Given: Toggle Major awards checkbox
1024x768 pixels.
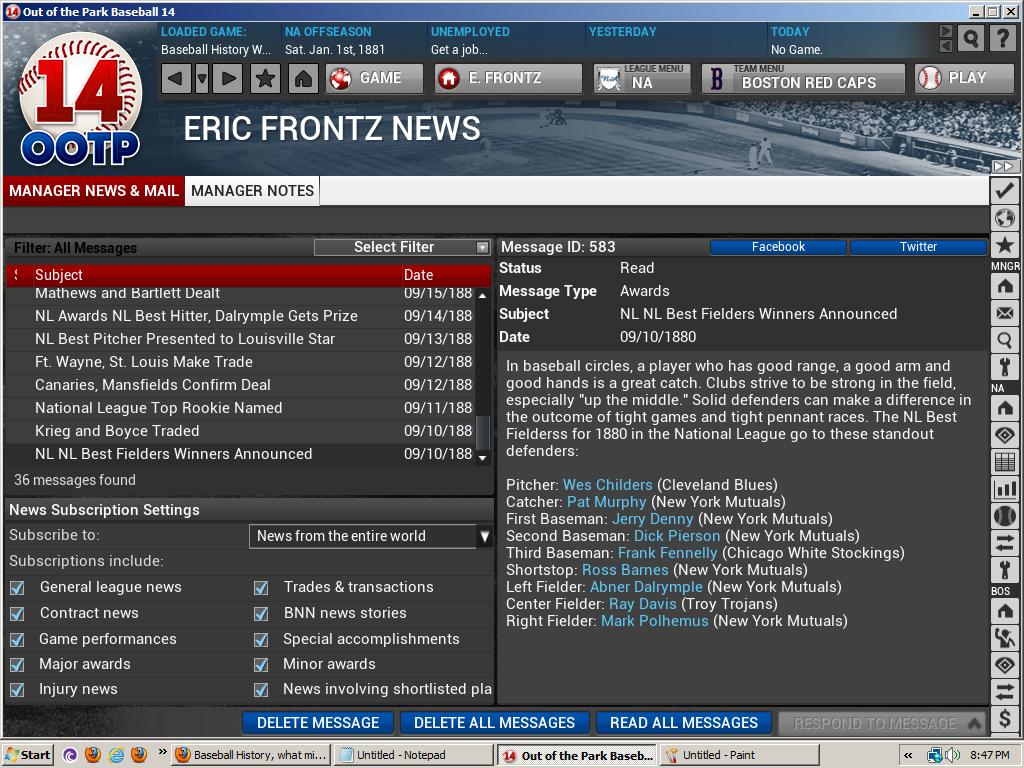Looking at the screenshot, I should pos(18,665).
